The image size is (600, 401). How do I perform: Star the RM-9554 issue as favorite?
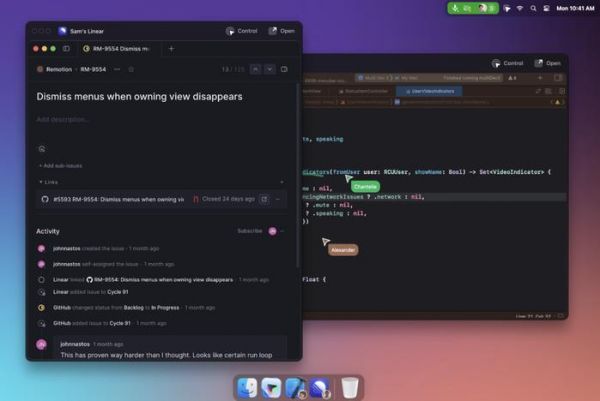click(131, 69)
